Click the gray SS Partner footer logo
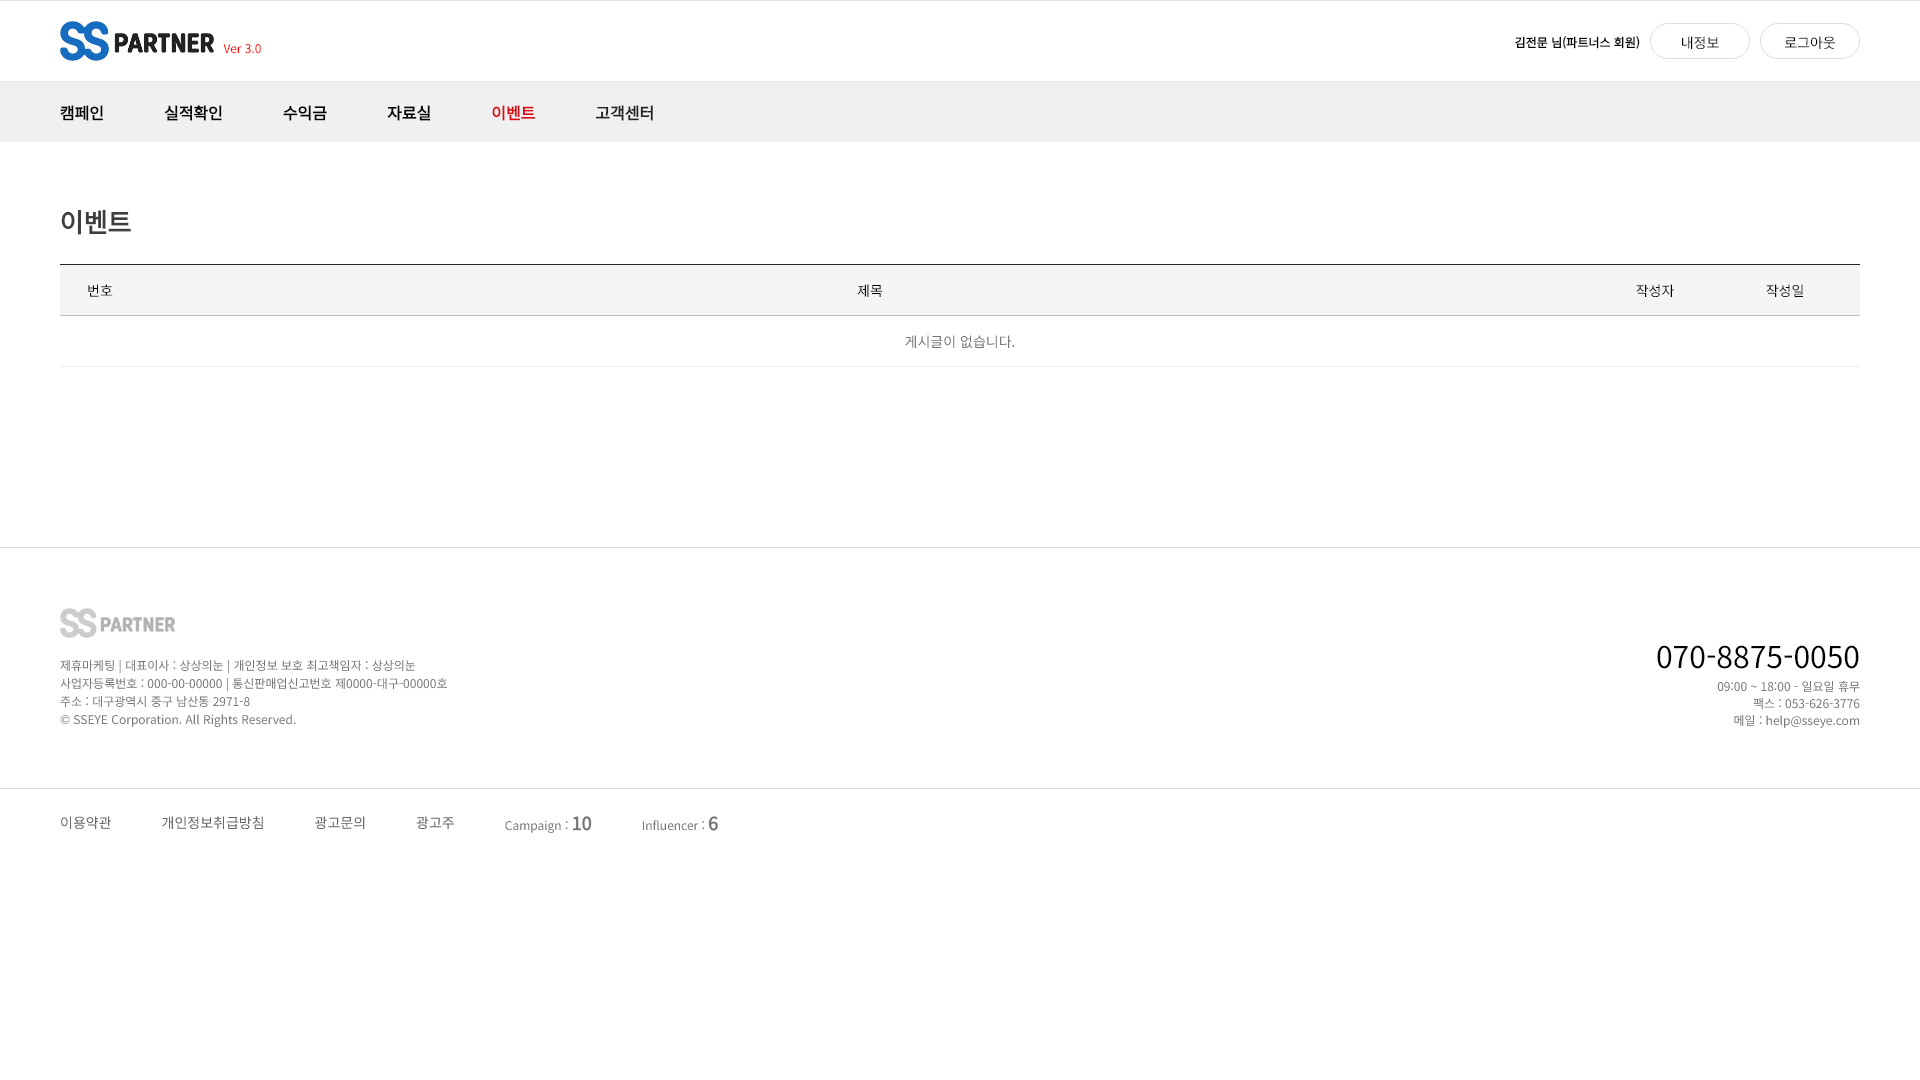The width and height of the screenshot is (1920, 1080). click(x=117, y=623)
